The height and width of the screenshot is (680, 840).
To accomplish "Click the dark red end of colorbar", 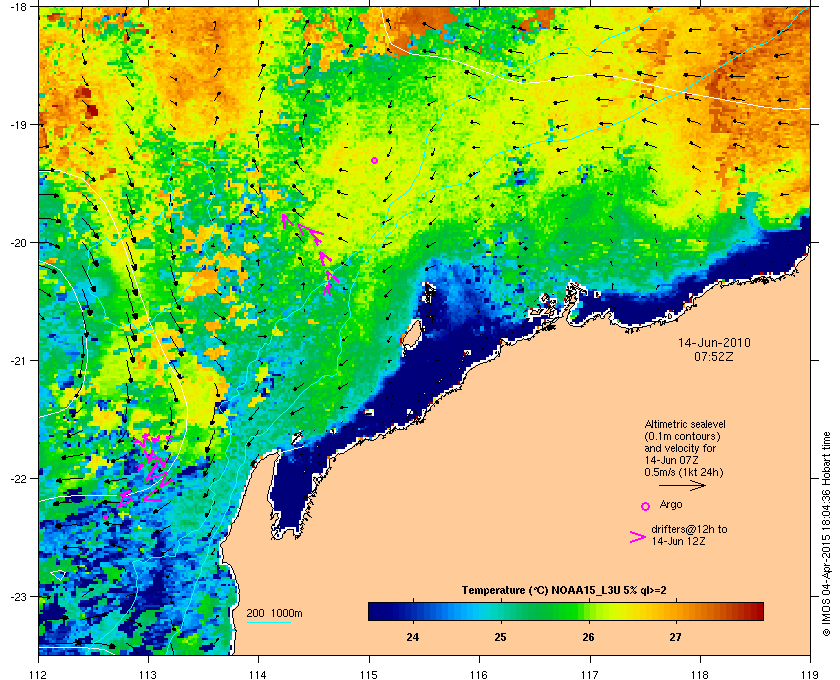I will click(756, 611).
